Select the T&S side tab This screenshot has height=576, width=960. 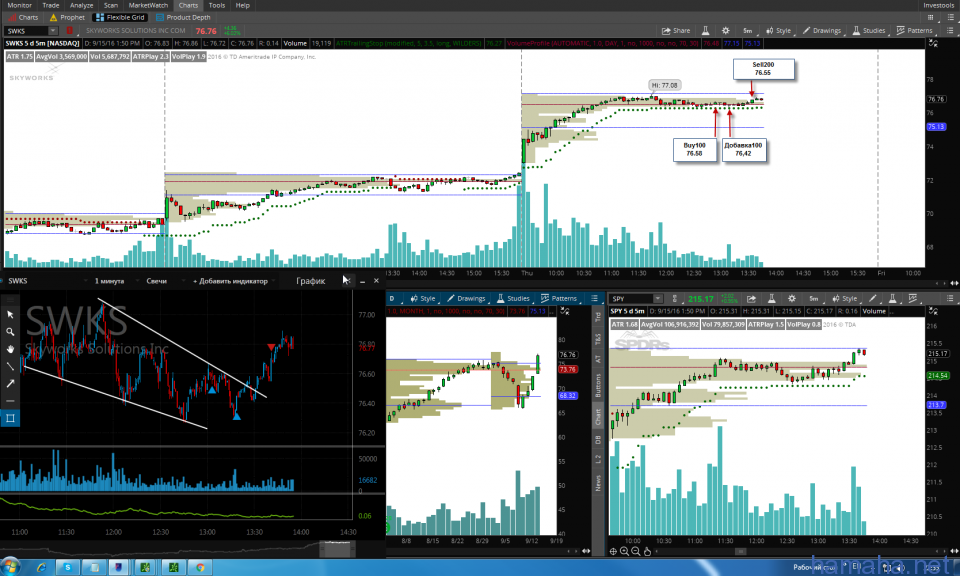tap(598, 338)
